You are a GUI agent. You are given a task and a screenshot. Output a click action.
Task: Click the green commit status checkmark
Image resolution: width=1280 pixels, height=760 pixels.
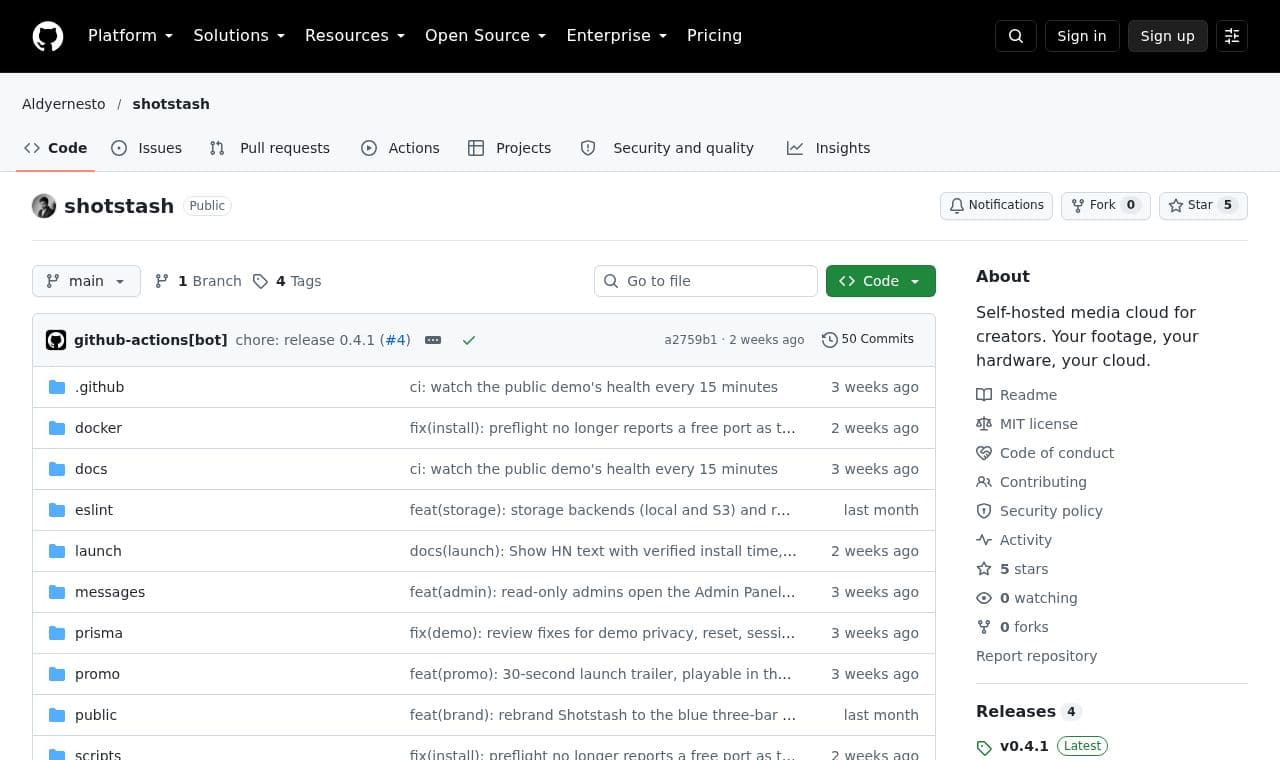469,340
